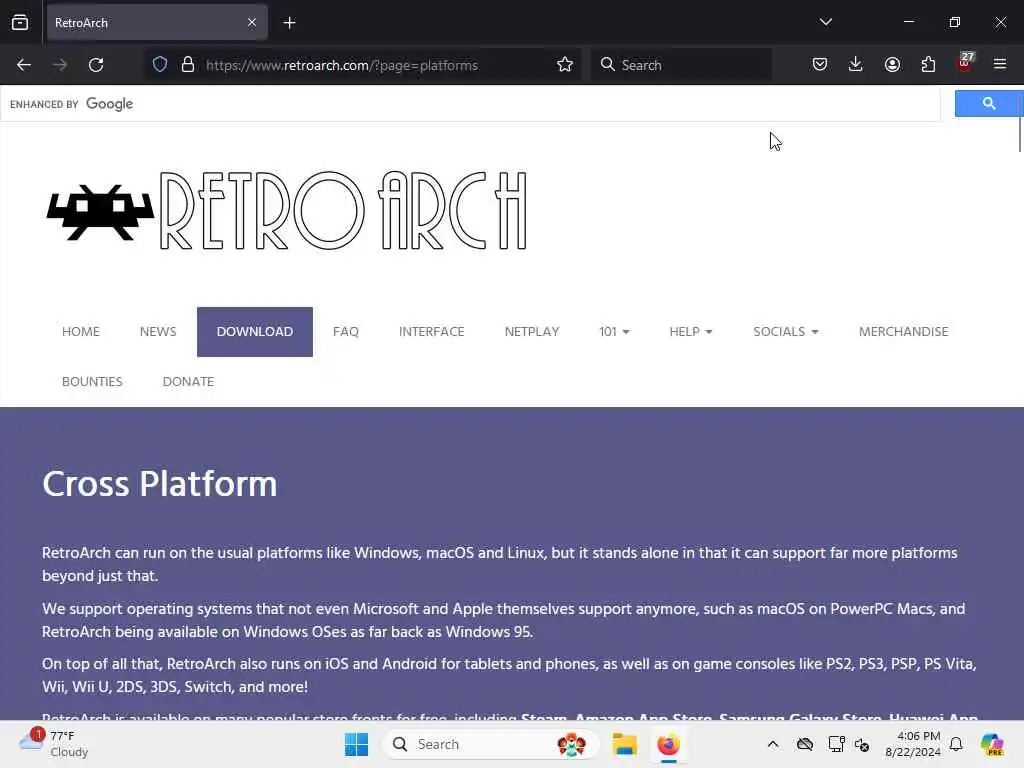Open the INTERFACE nav item

click(432, 332)
